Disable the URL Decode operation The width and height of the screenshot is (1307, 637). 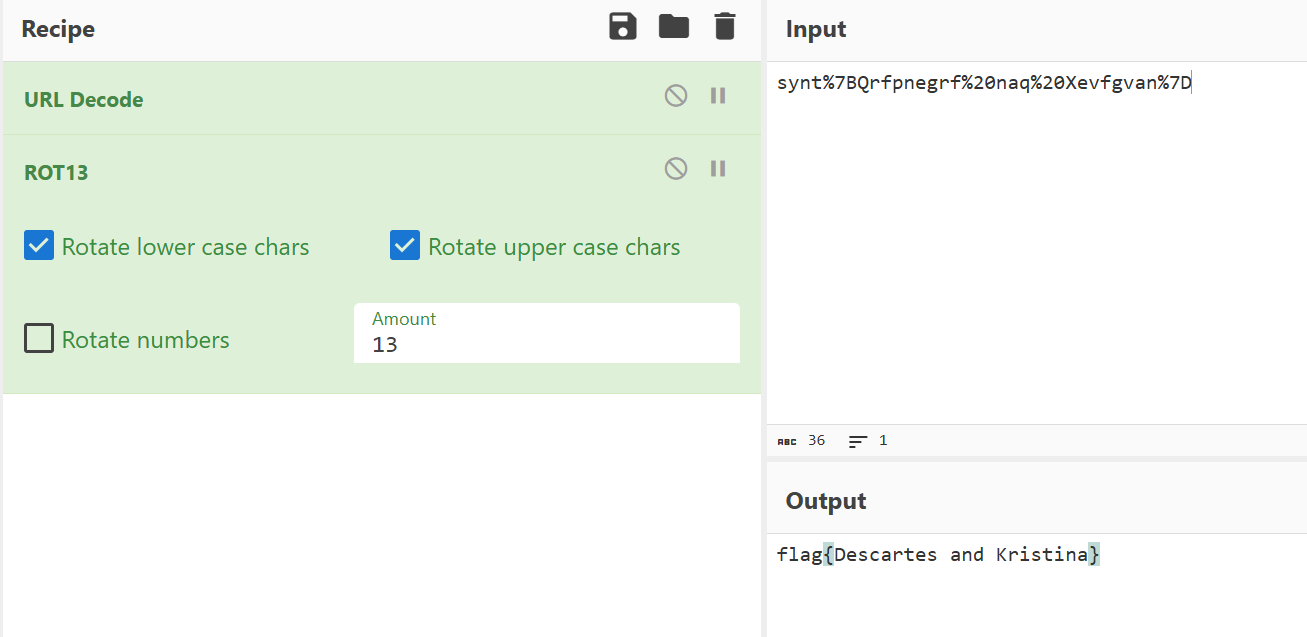676,96
